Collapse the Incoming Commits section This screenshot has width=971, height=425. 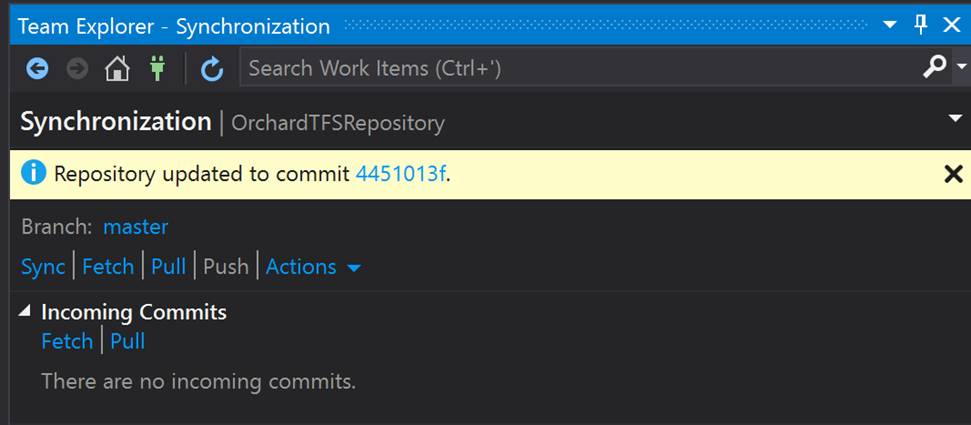coord(24,312)
